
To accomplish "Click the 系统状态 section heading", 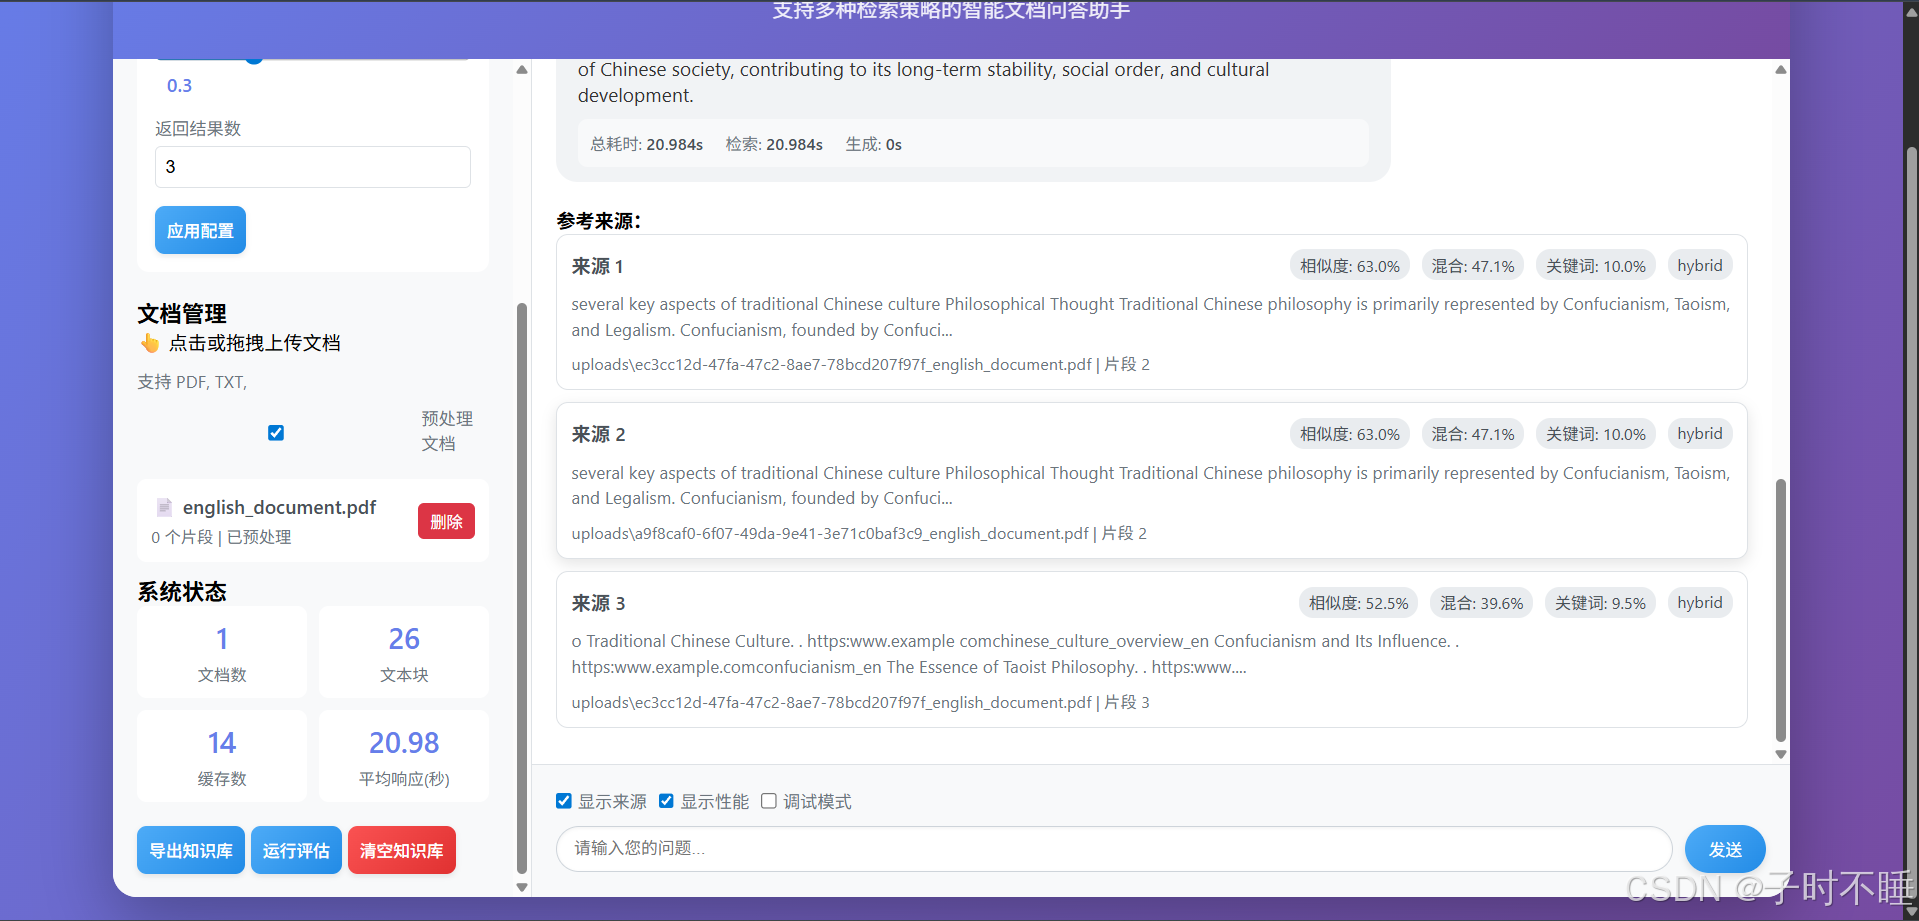I will tap(182, 592).
